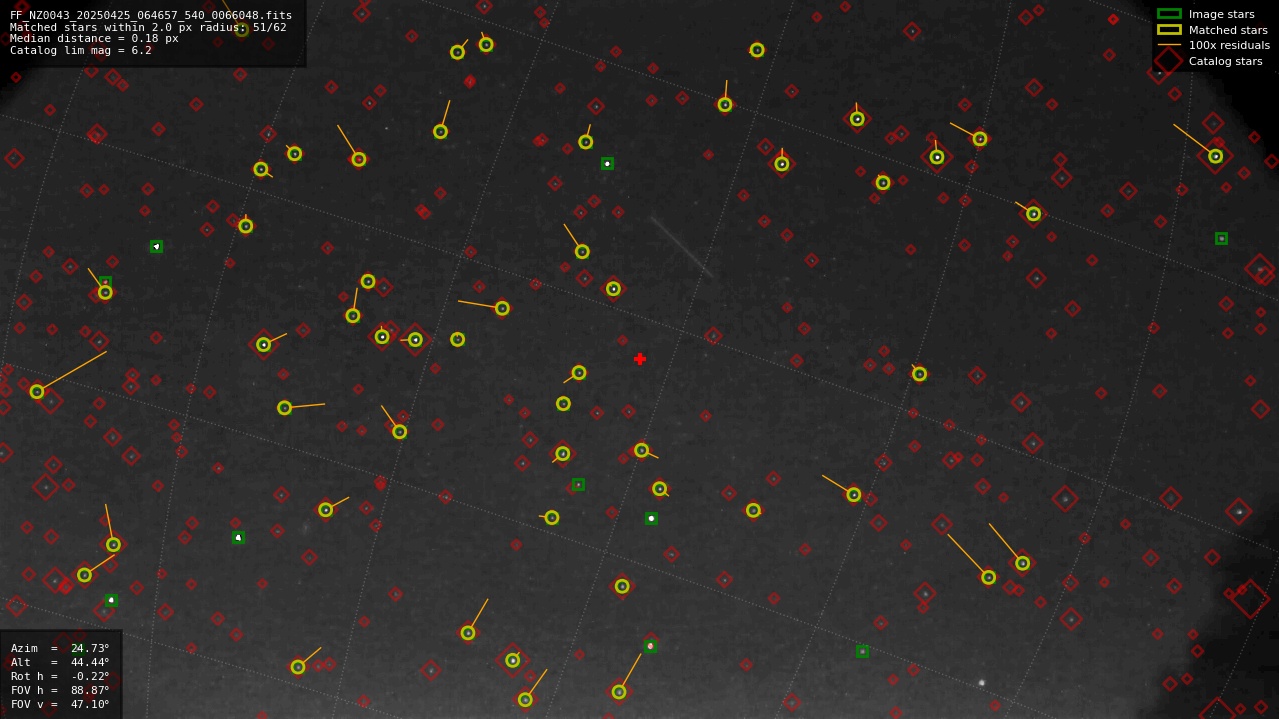Click the FOV v value 47.10°

pos(90,704)
